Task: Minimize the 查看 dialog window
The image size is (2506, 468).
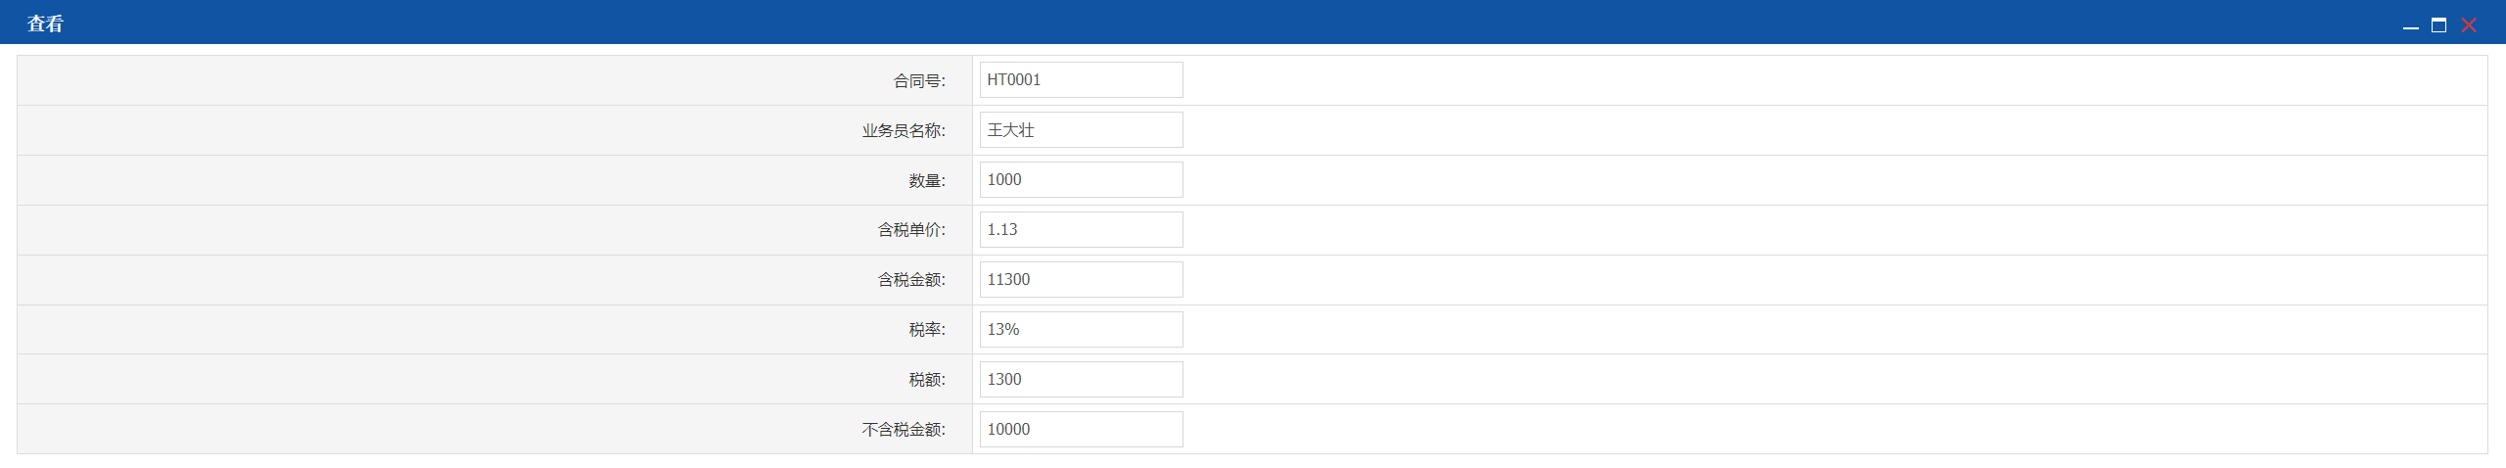Action: (x=2410, y=26)
